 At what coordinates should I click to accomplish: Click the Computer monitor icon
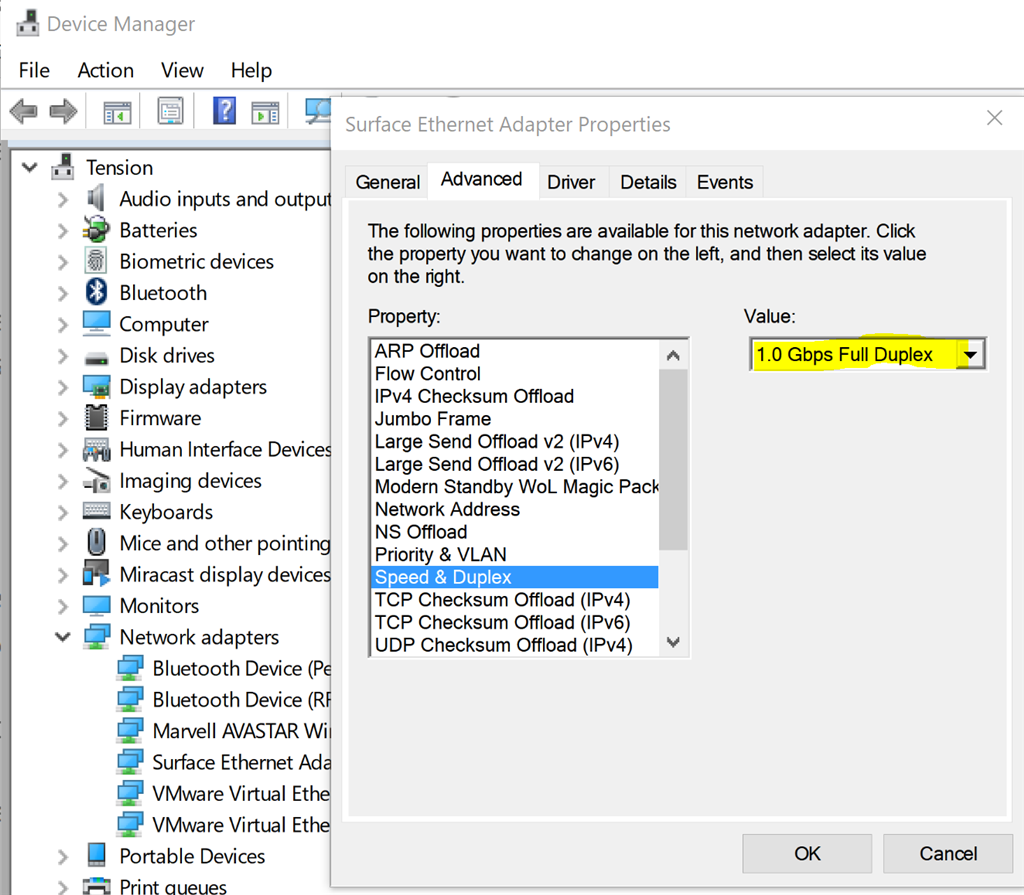(x=96, y=323)
